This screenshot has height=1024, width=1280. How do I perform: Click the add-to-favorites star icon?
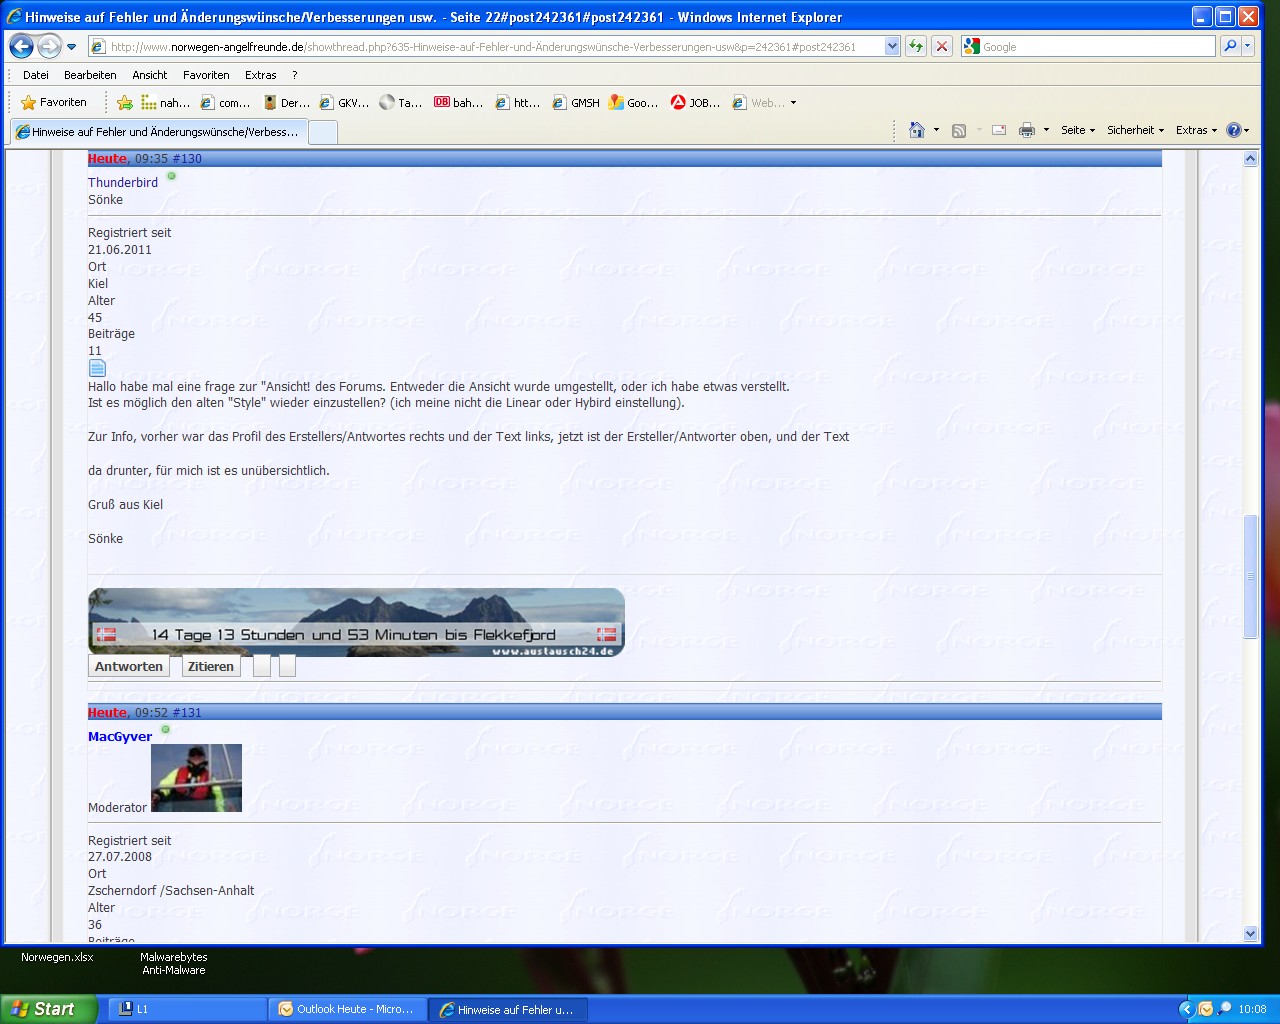tap(125, 102)
